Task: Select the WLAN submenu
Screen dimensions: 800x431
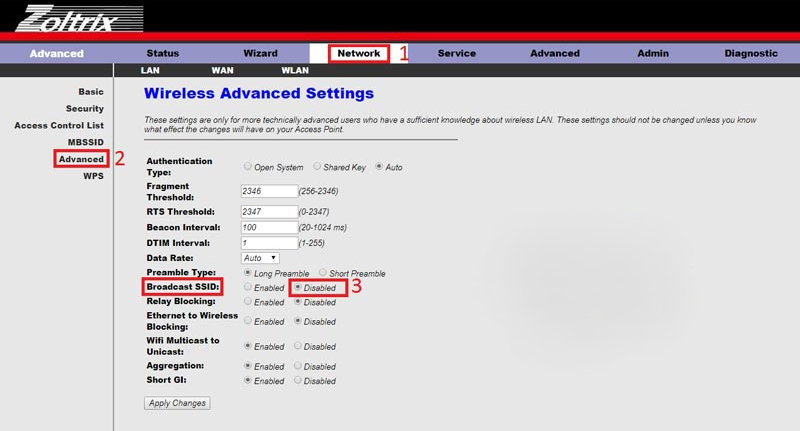Action: pyautogui.click(x=295, y=70)
